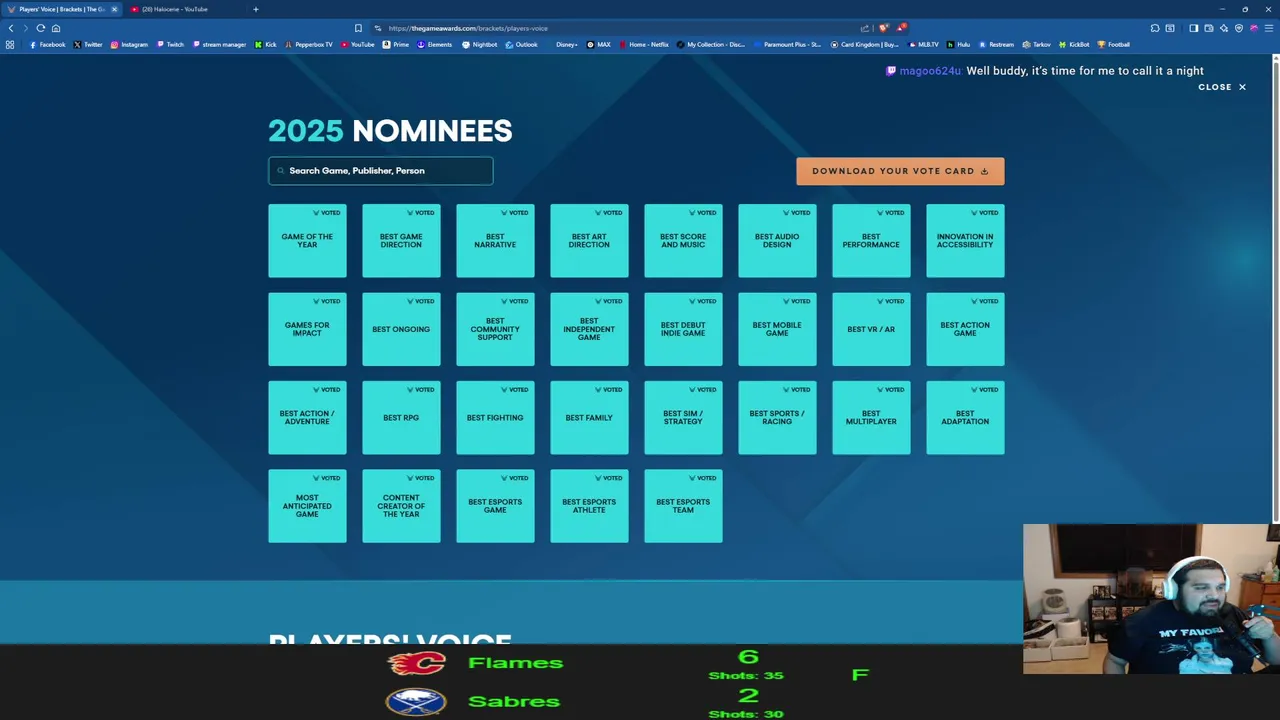Open the Best VR / AR category

(871, 329)
